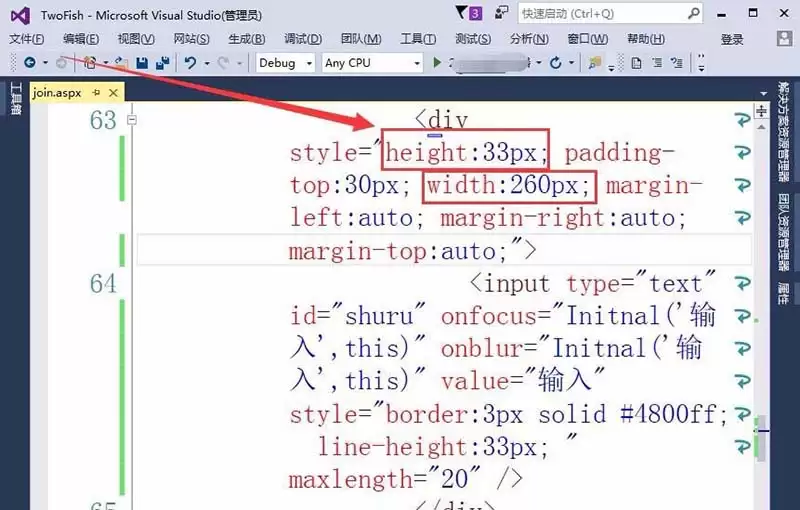Click the editor vertical scrollbar thumb
This screenshot has width=800, height=510.
point(761,438)
